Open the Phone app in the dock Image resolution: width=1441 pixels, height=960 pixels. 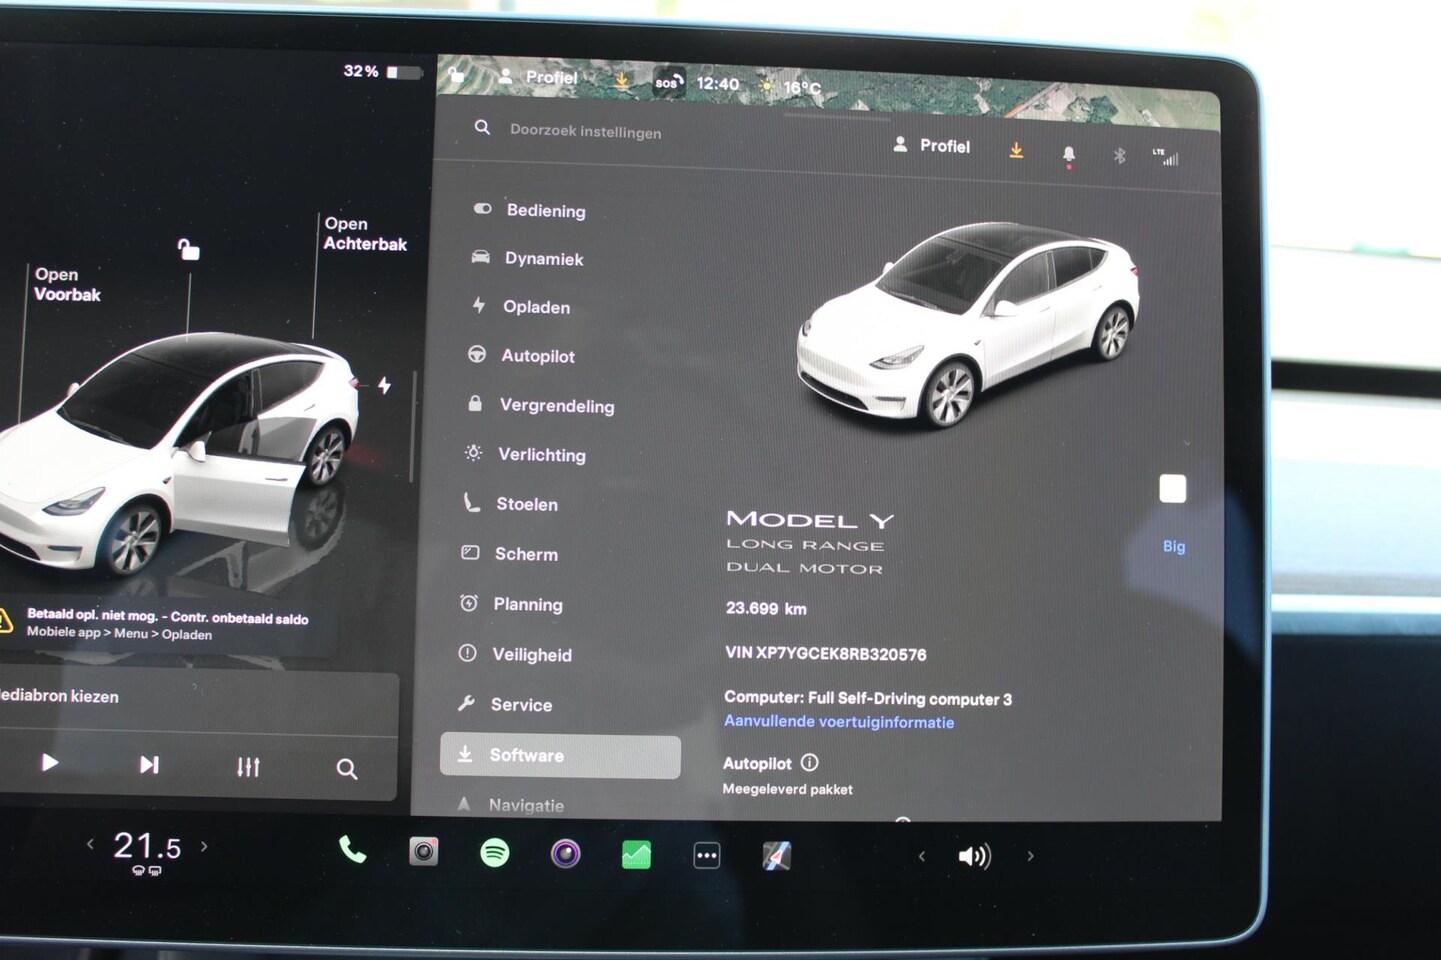pyautogui.click(x=352, y=851)
